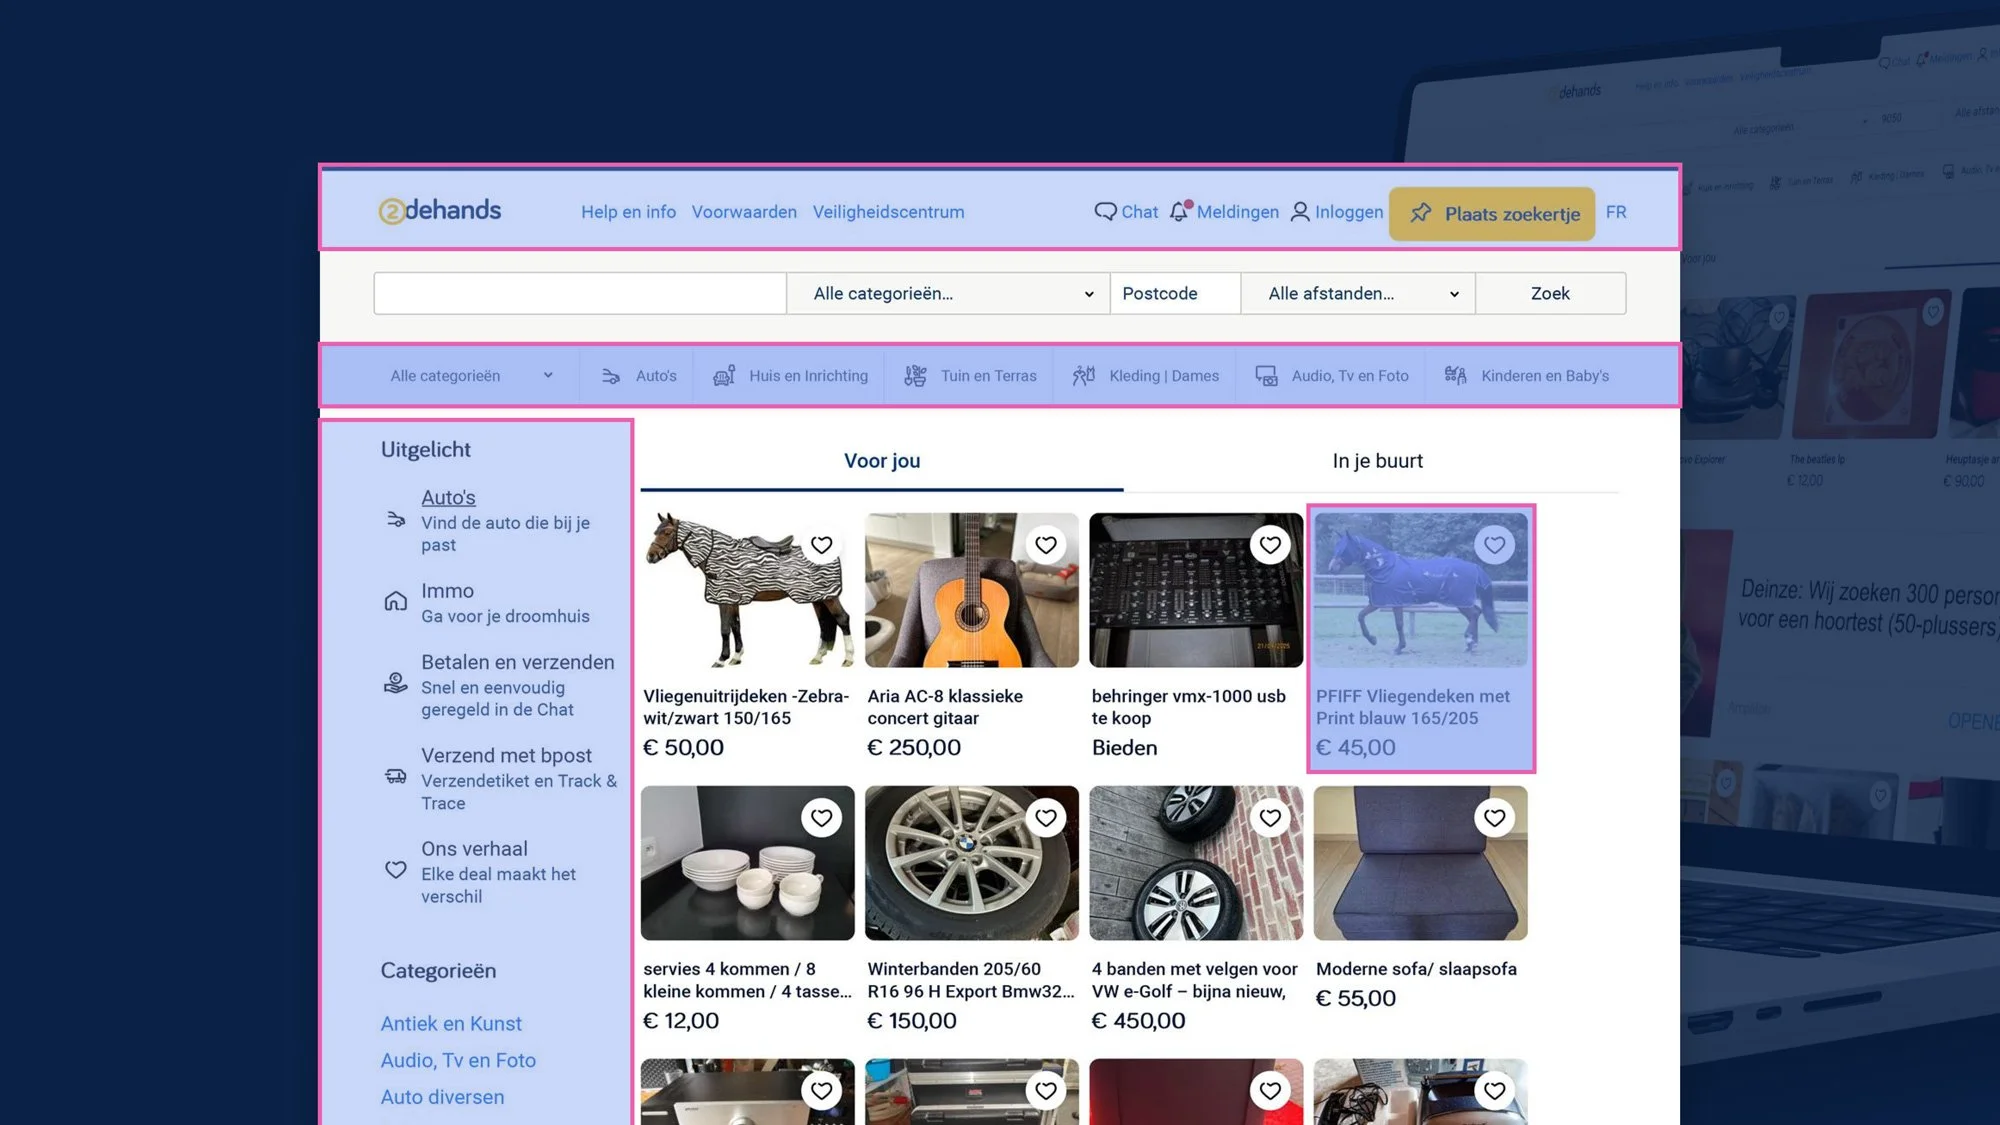Click the Plaats zoekertje button

tap(1491, 214)
